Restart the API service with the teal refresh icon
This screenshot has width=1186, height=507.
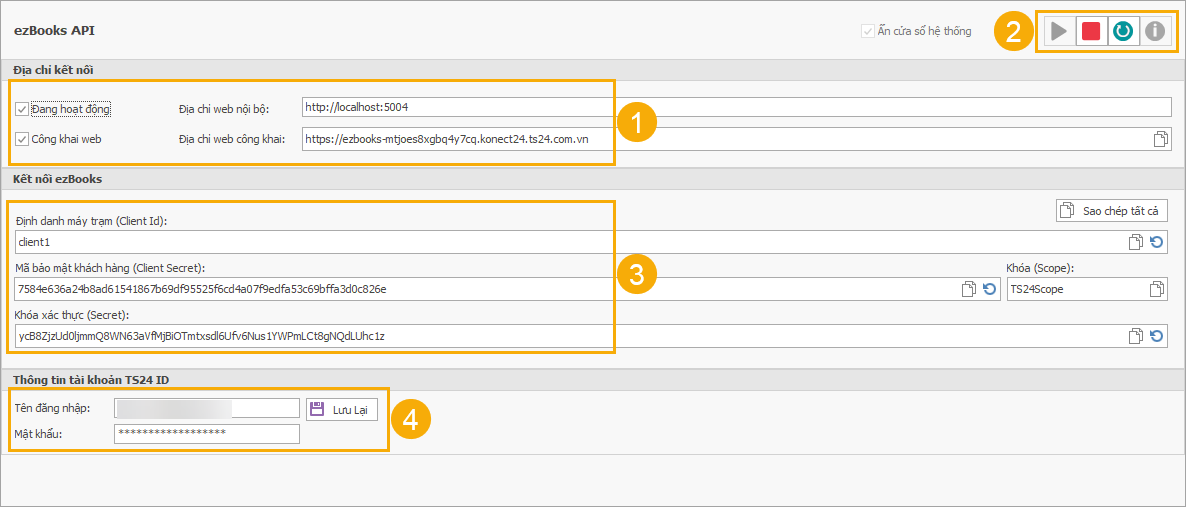(1122, 32)
